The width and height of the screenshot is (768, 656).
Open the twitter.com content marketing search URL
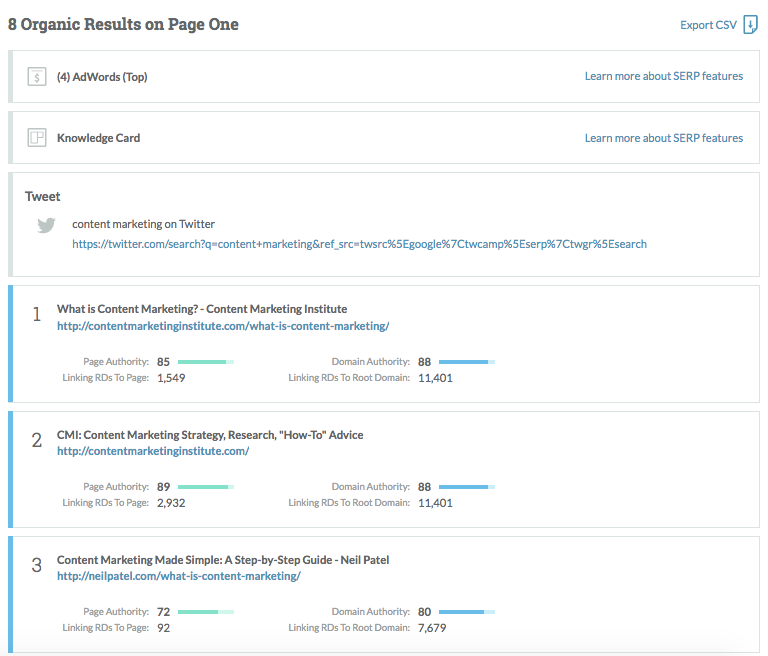(360, 244)
